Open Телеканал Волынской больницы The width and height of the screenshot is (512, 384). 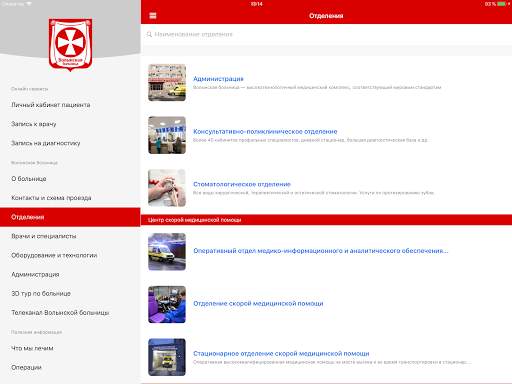click(x=60, y=313)
